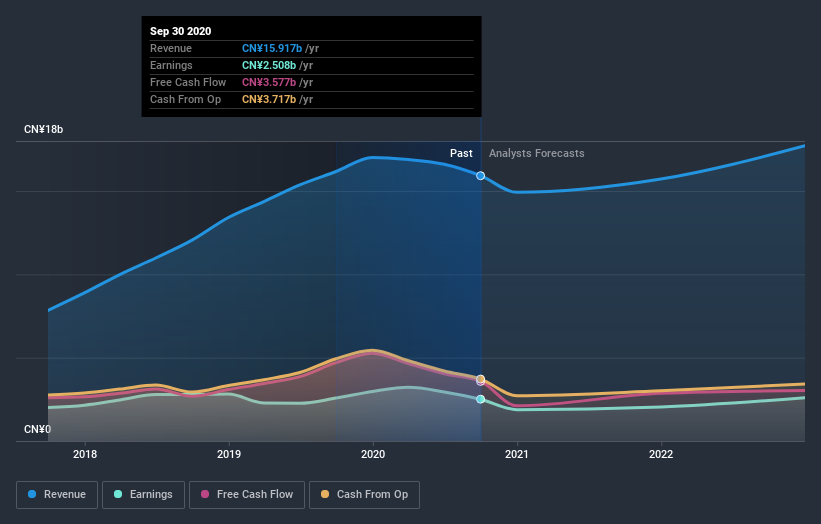Toggle the Cash From Op legend button
Image resolution: width=821 pixels, height=524 pixels.
364,495
